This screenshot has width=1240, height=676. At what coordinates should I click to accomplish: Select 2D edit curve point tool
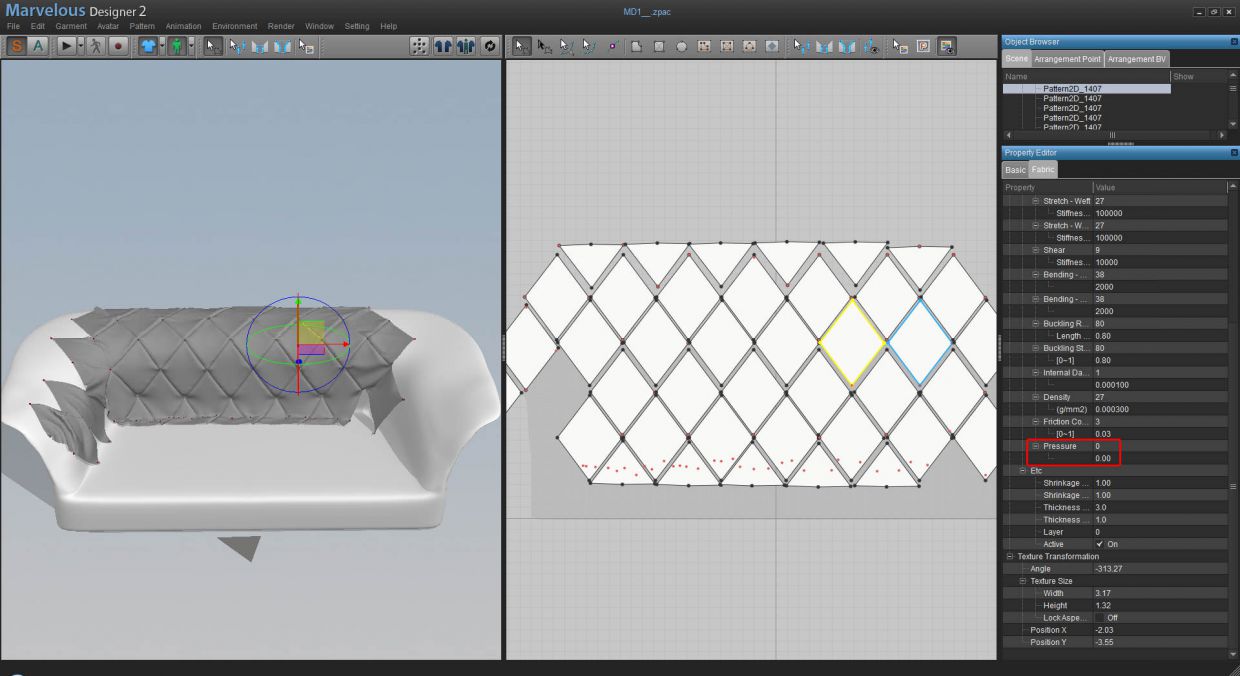point(589,46)
